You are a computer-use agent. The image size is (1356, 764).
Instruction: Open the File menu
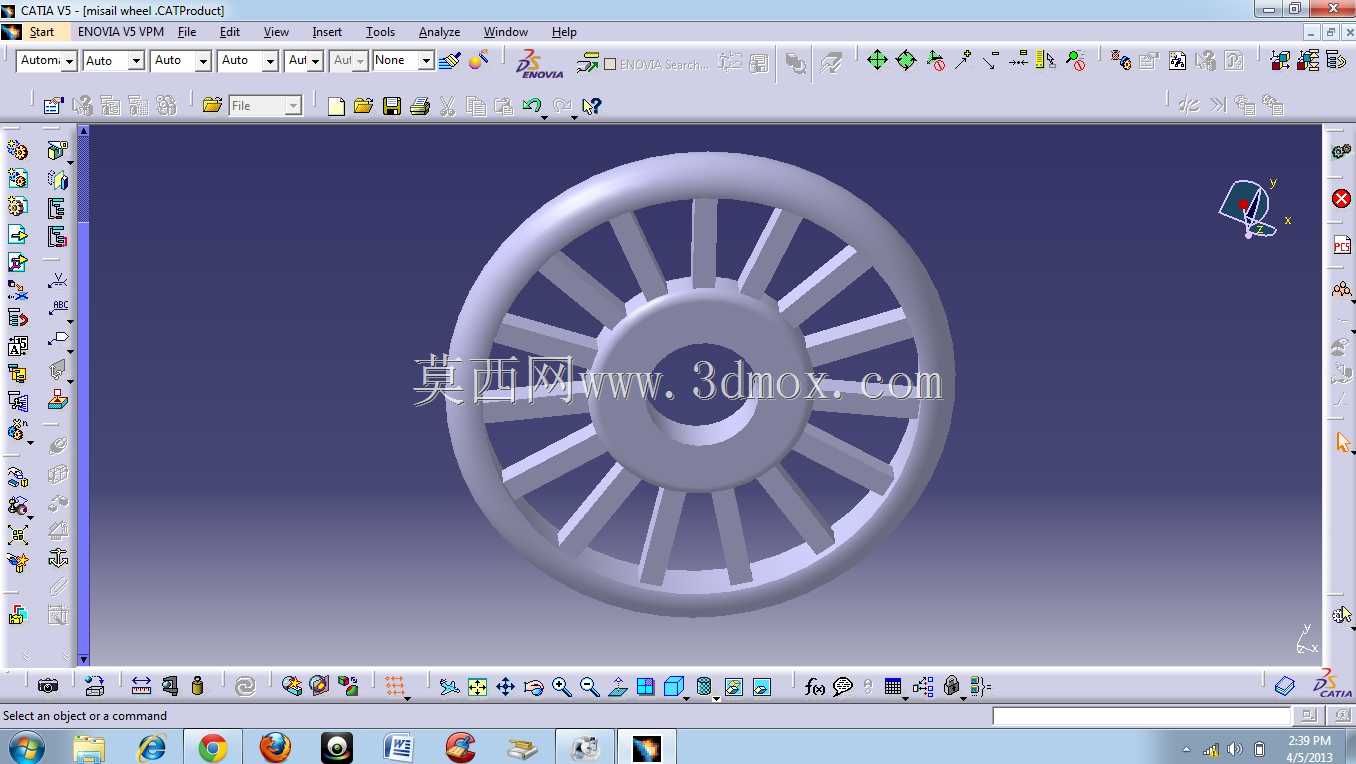point(187,32)
